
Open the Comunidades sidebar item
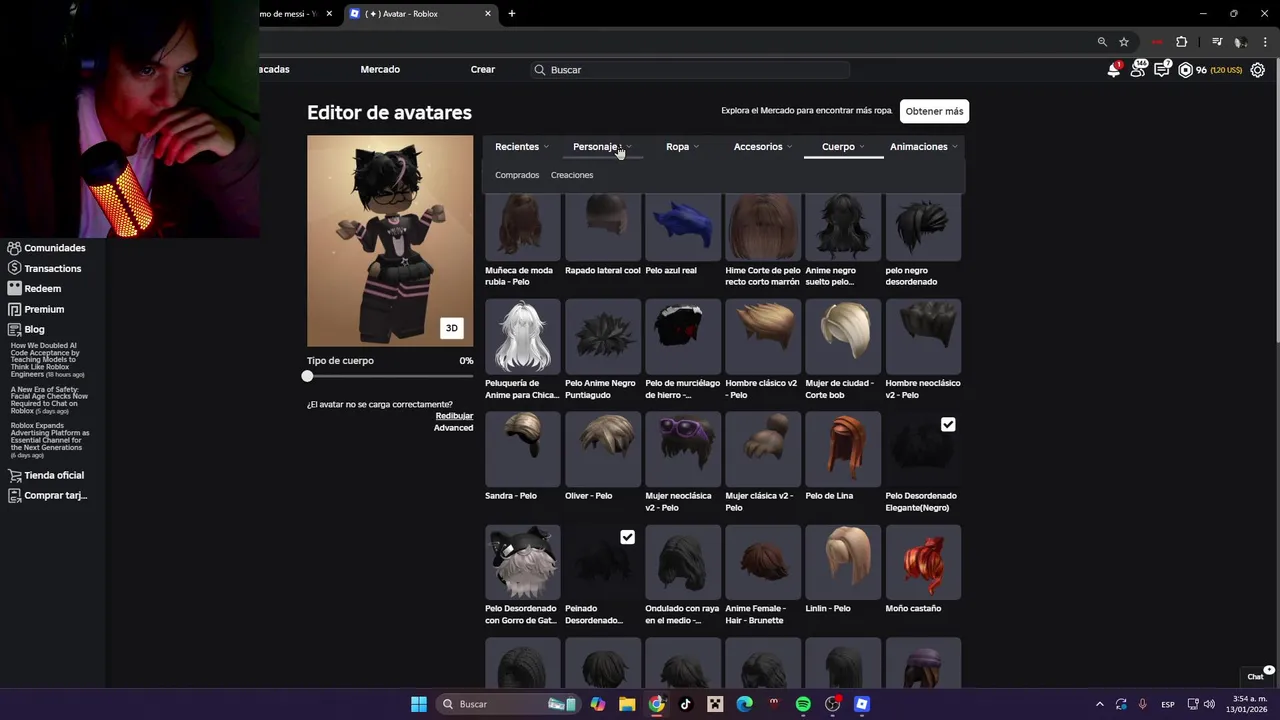[x=47, y=248]
